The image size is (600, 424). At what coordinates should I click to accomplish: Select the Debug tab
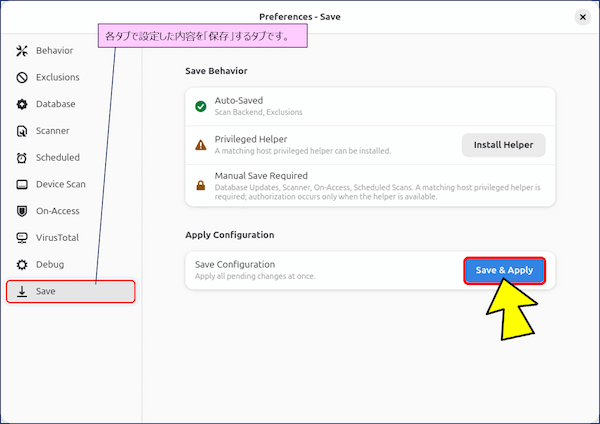pyautogui.click(x=70, y=264)
